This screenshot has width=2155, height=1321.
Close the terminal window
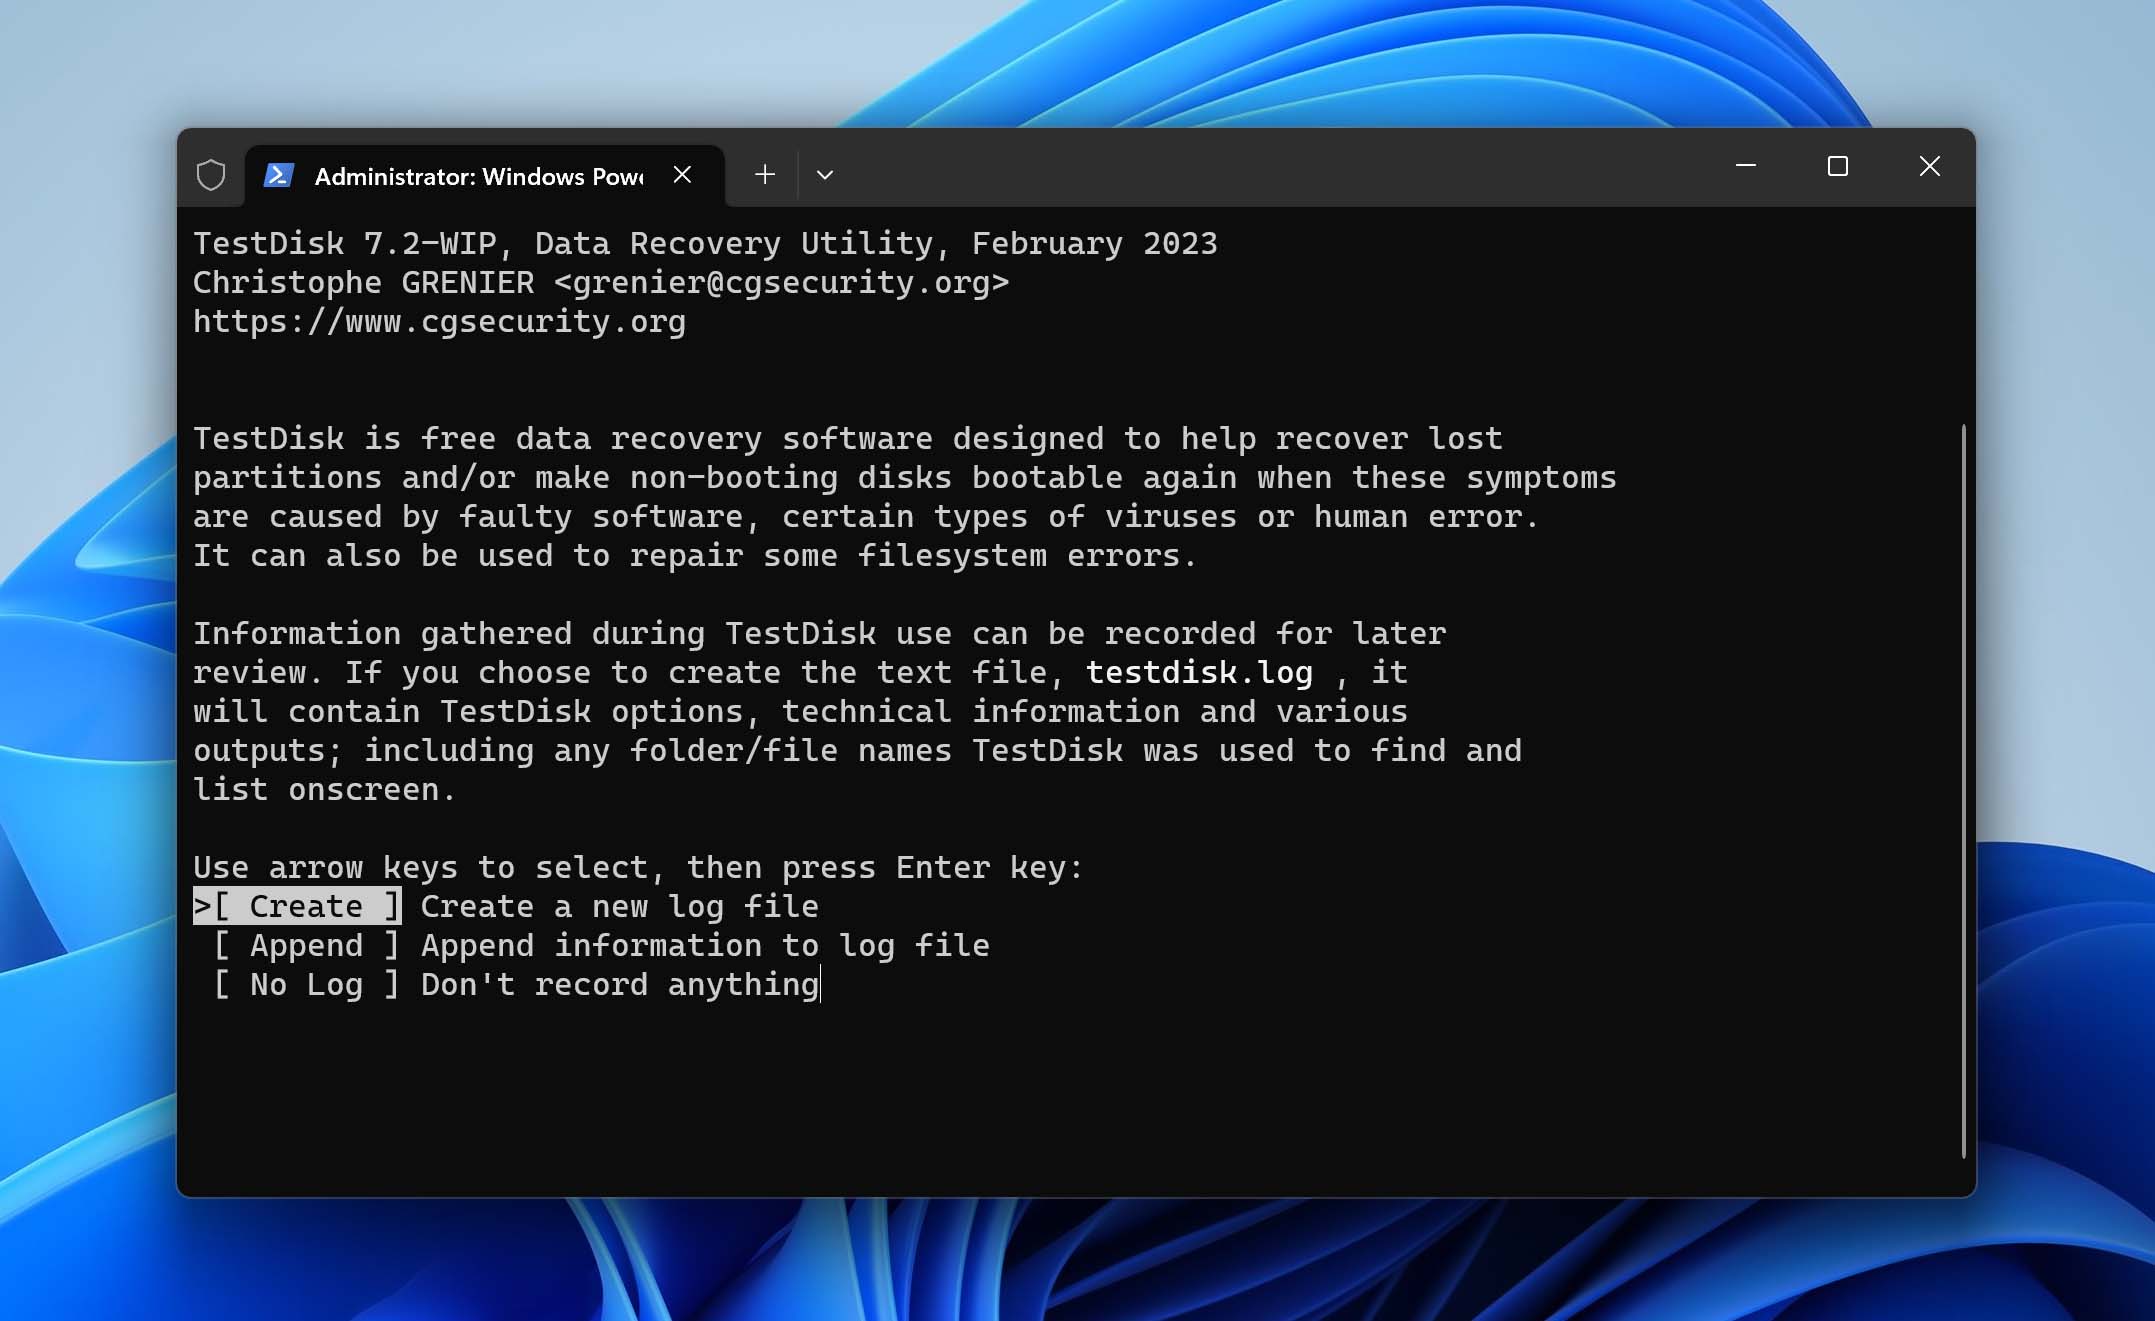pyautogui.click(x=1930, y=166)
